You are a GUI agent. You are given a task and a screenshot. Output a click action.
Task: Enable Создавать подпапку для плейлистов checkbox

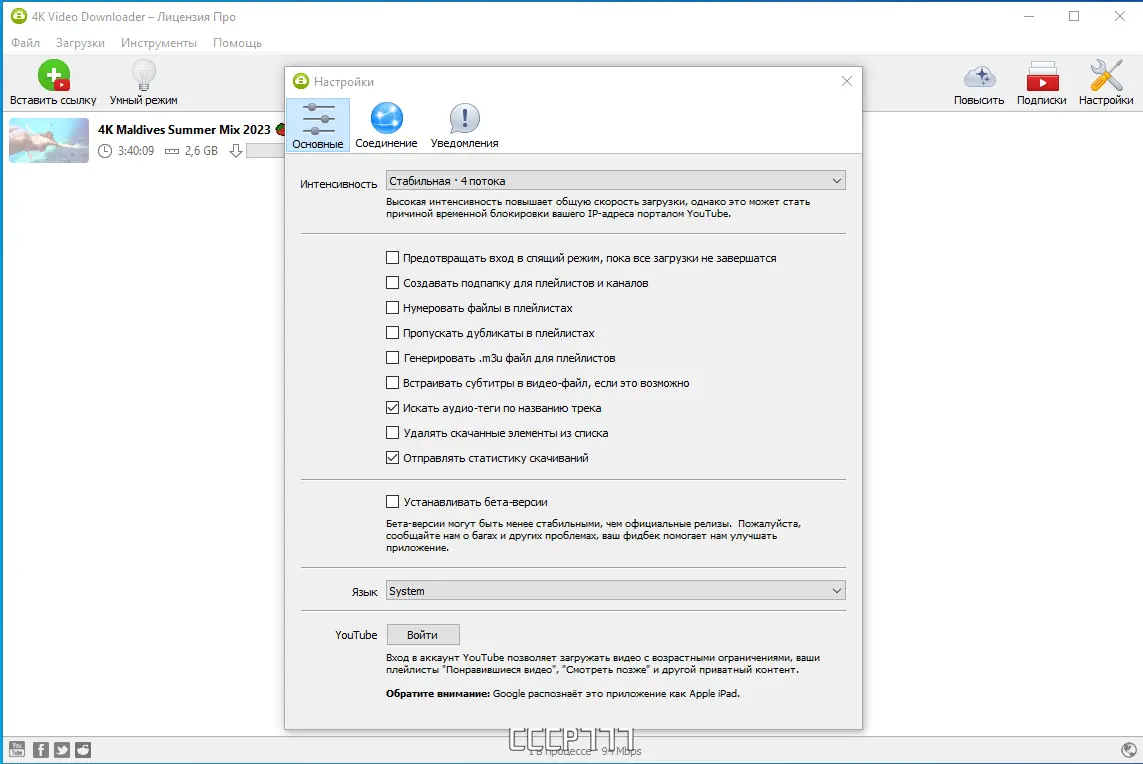tap(392, 282)
